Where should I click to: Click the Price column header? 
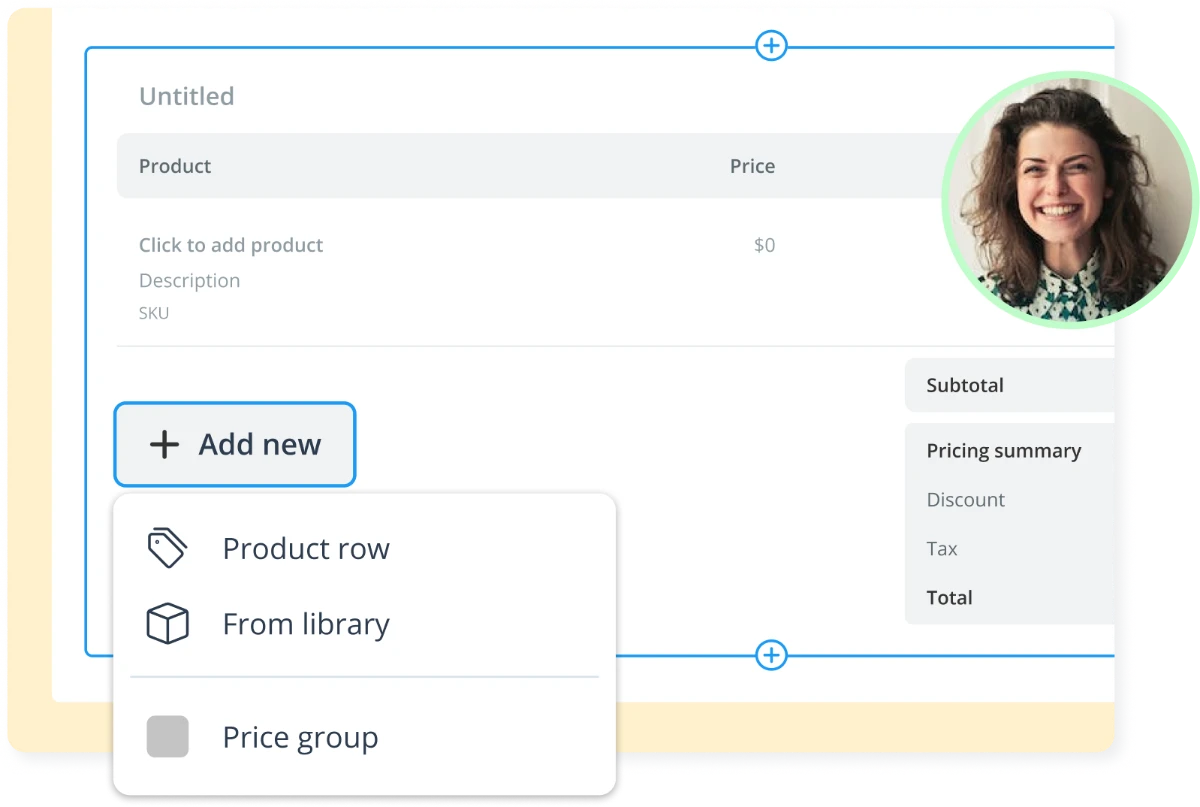pyautogui.click(x=752, y=166)
